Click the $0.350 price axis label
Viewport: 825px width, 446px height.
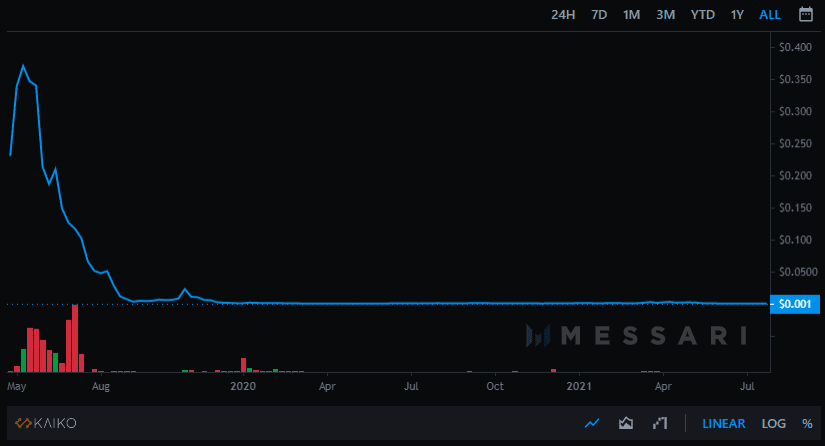pyautogui.click(x=795, y=79)
